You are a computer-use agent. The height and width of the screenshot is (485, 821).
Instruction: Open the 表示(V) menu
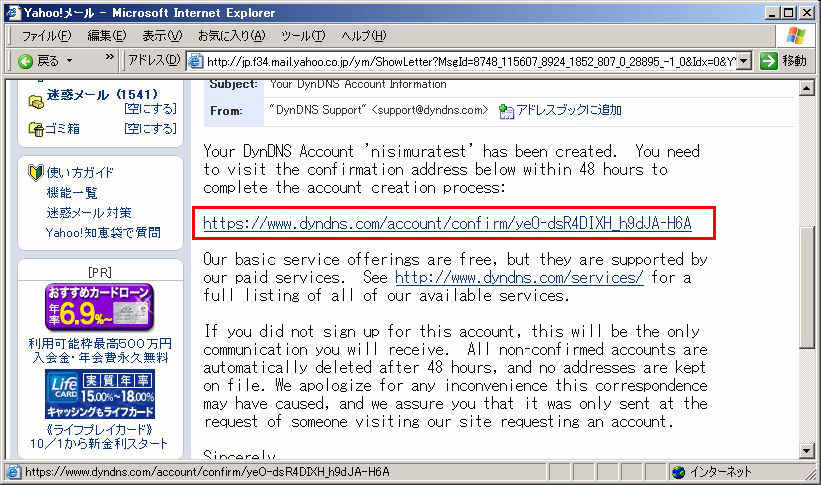pyautogui.click(x=162, y=36)
